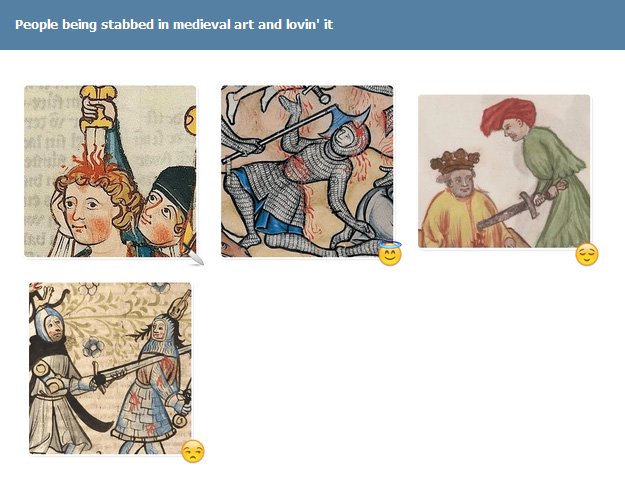The height and width of the screenshot is (483, 625).
Task: Click the 'People being stabbed in medieval art' title
Action: (x=174, y=25)
